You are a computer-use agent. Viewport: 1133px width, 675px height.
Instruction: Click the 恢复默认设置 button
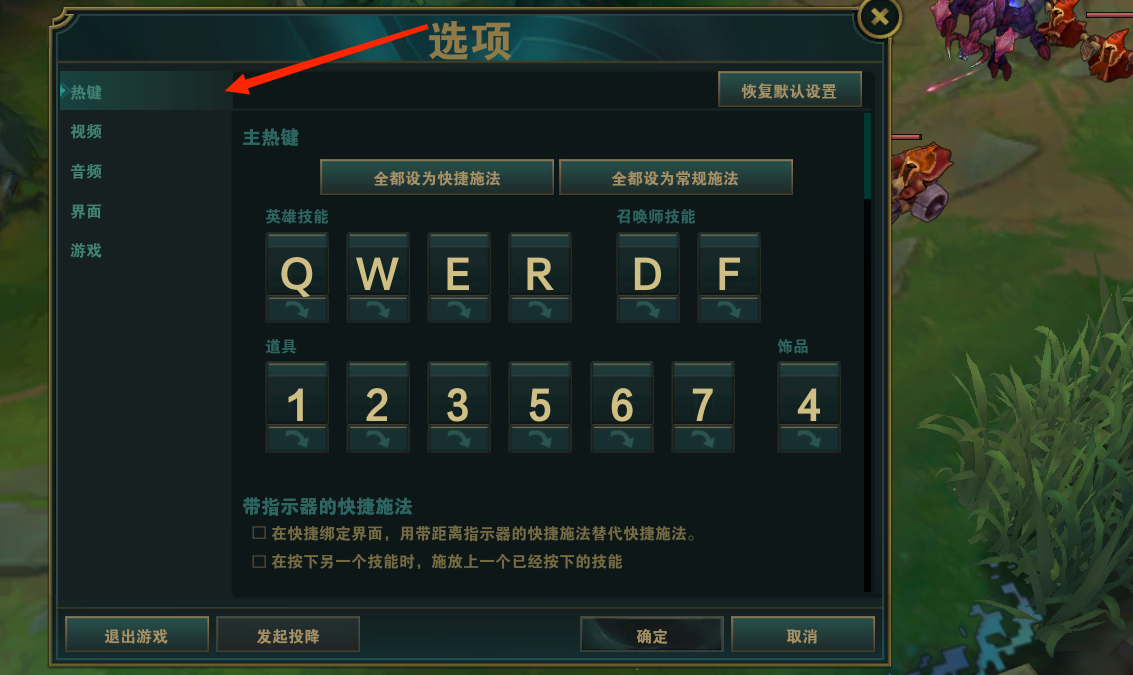point(790,90)
